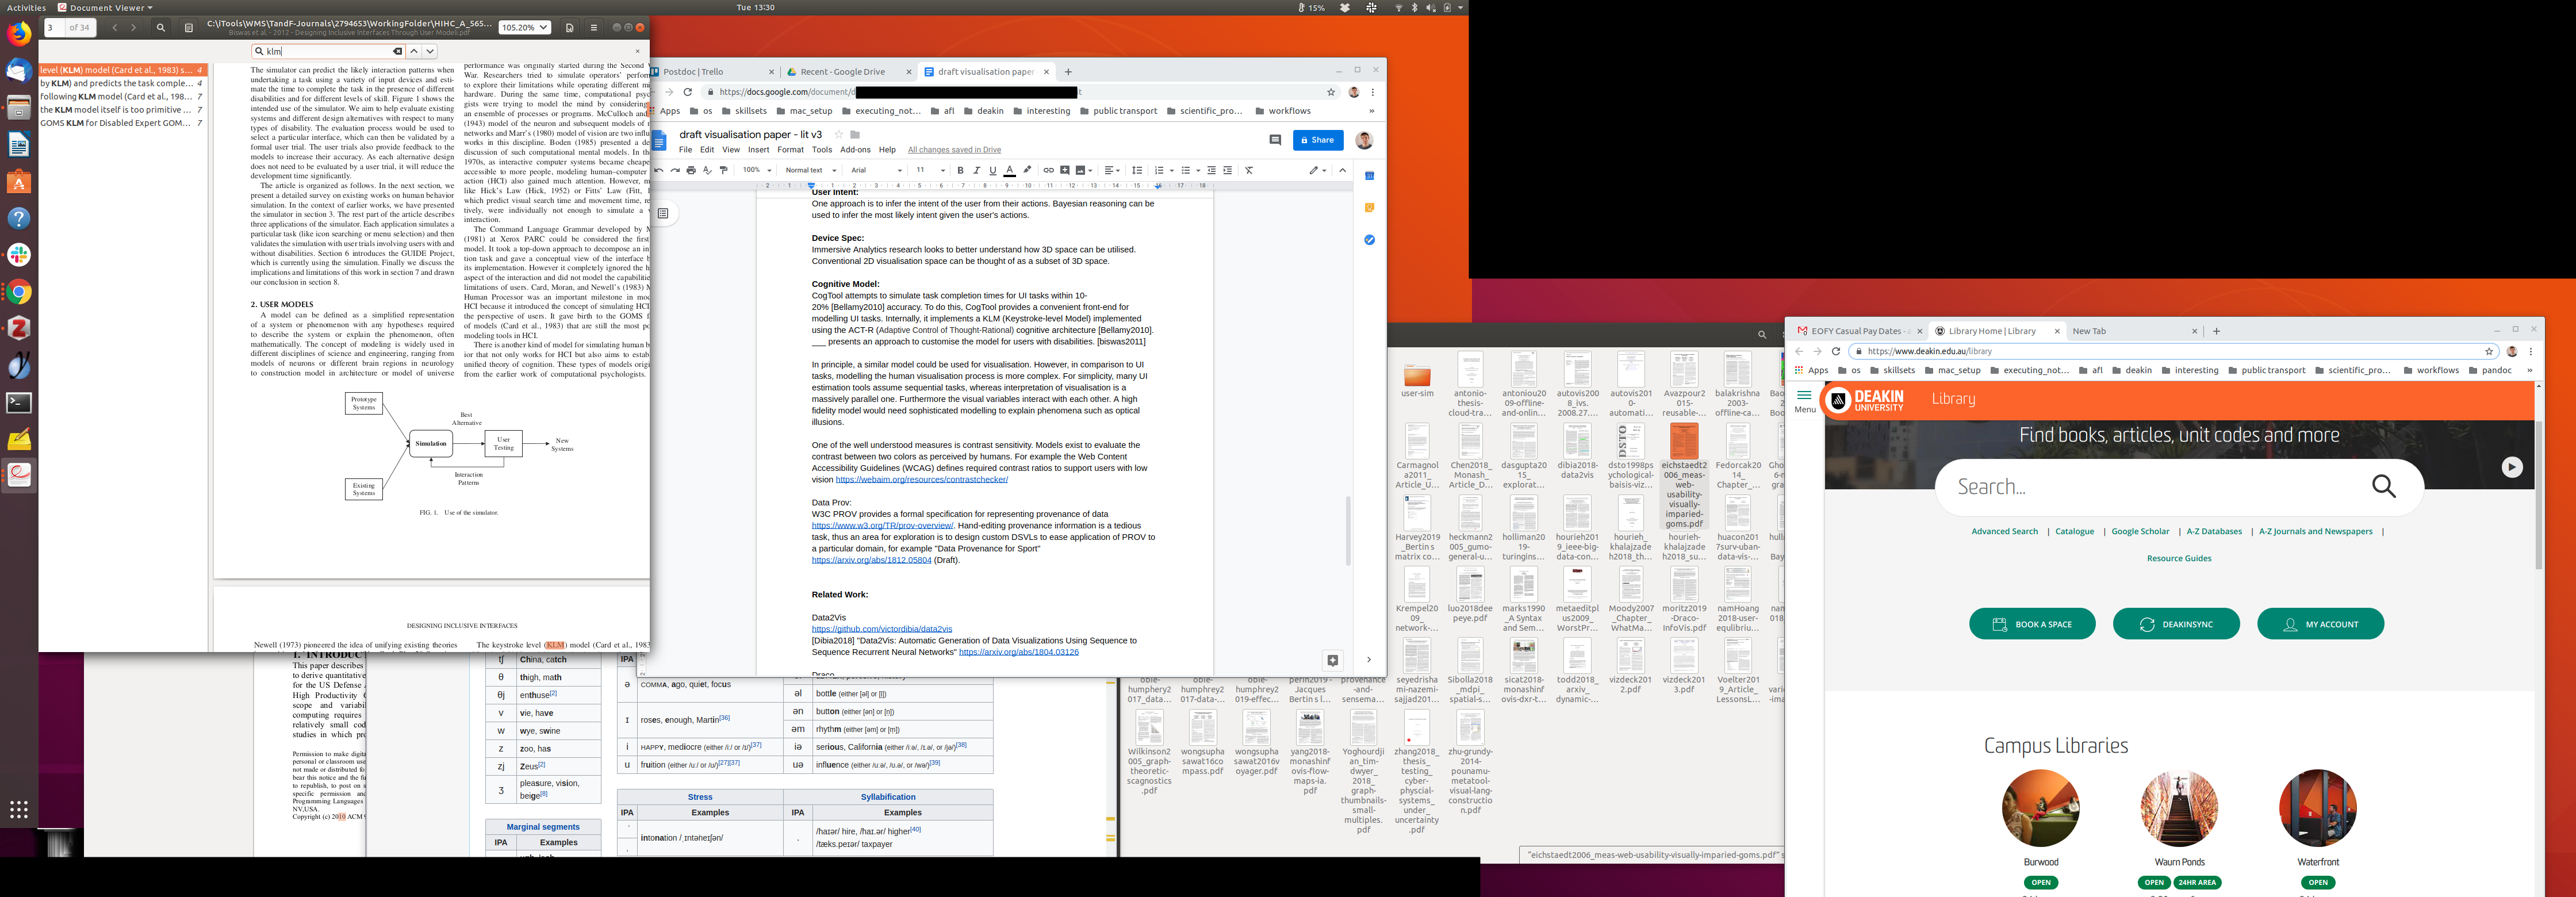The image size is (2576, 897).
Task: Toggle italic formatting in Docs
Action: tap(976, 170)
